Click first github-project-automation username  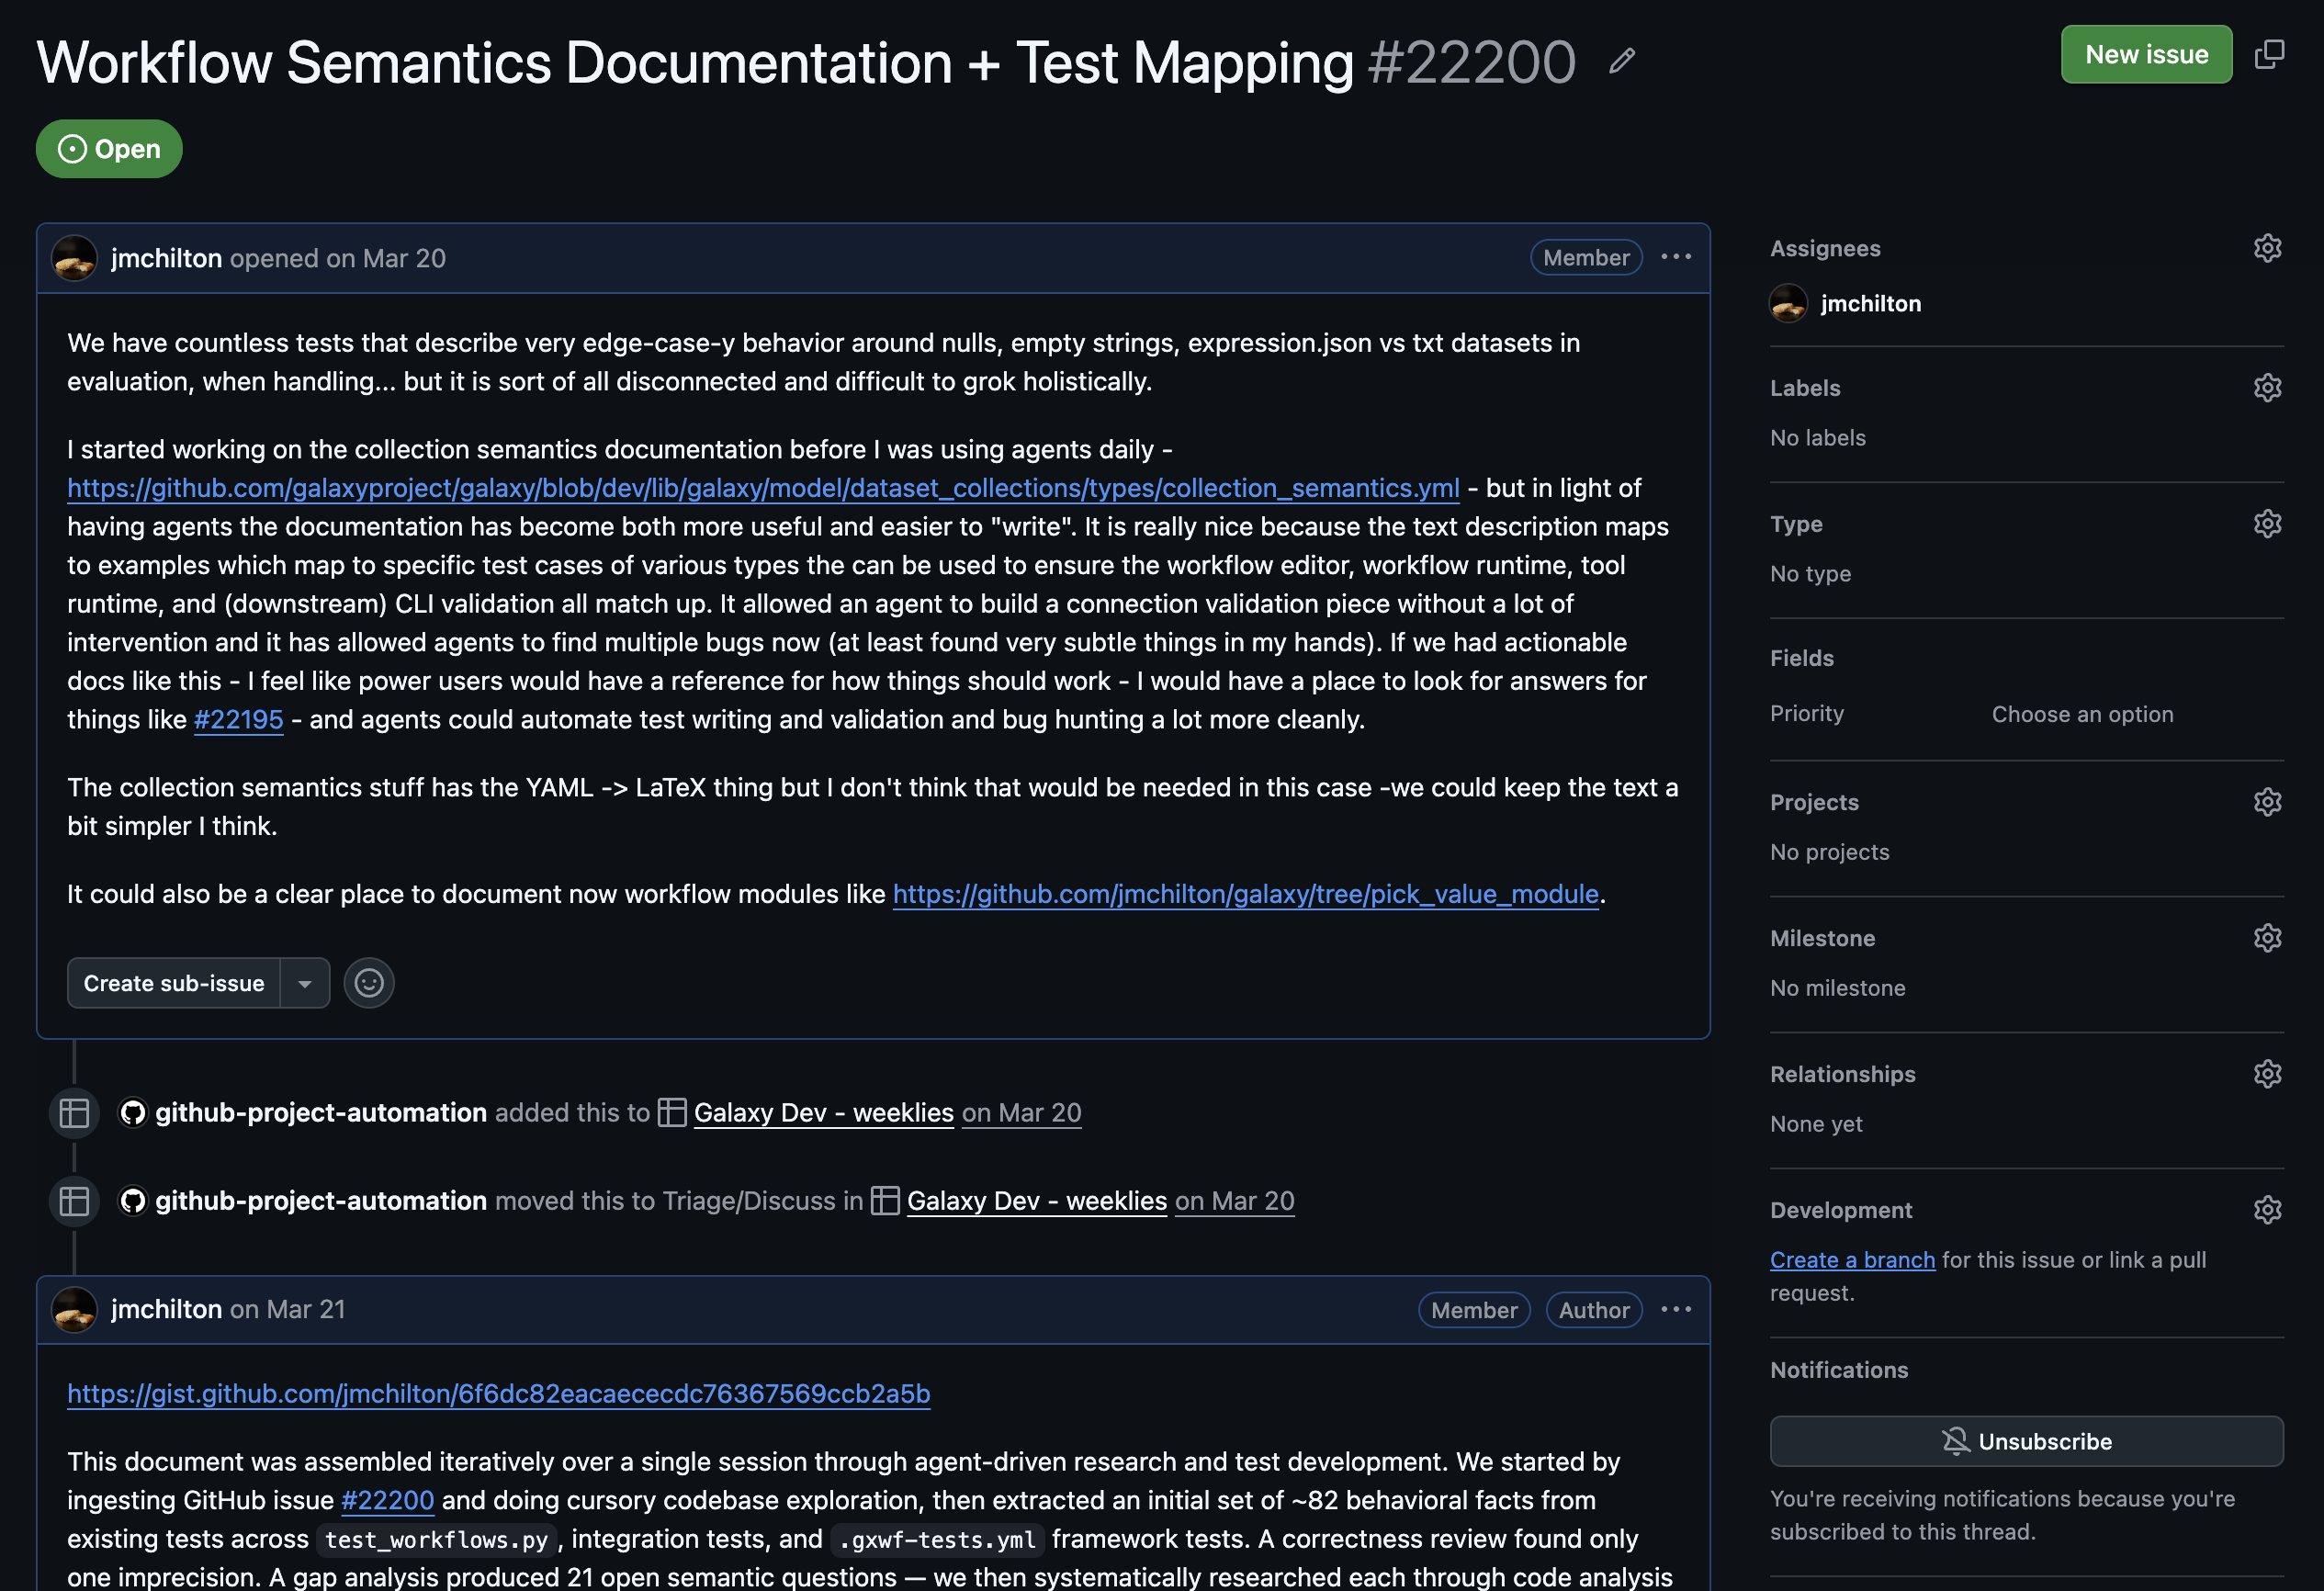[321, 1113]
